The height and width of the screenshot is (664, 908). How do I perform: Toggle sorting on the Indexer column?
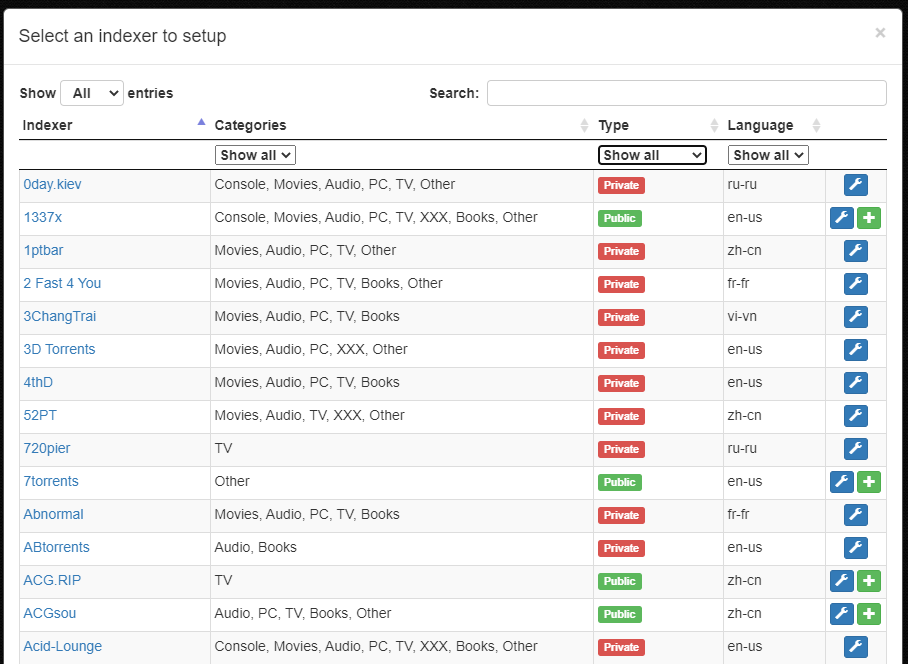click(x=110, y=125)
